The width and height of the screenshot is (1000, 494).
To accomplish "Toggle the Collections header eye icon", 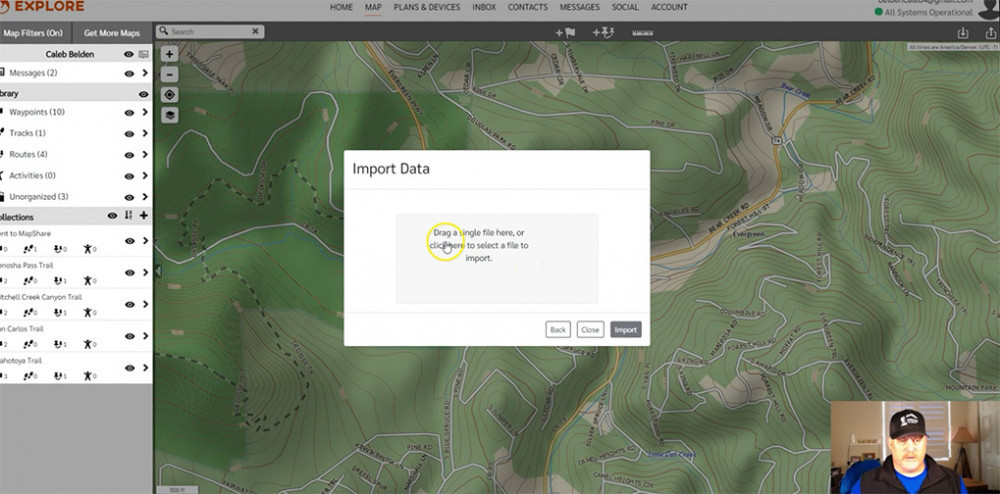I will pos(112,215).
